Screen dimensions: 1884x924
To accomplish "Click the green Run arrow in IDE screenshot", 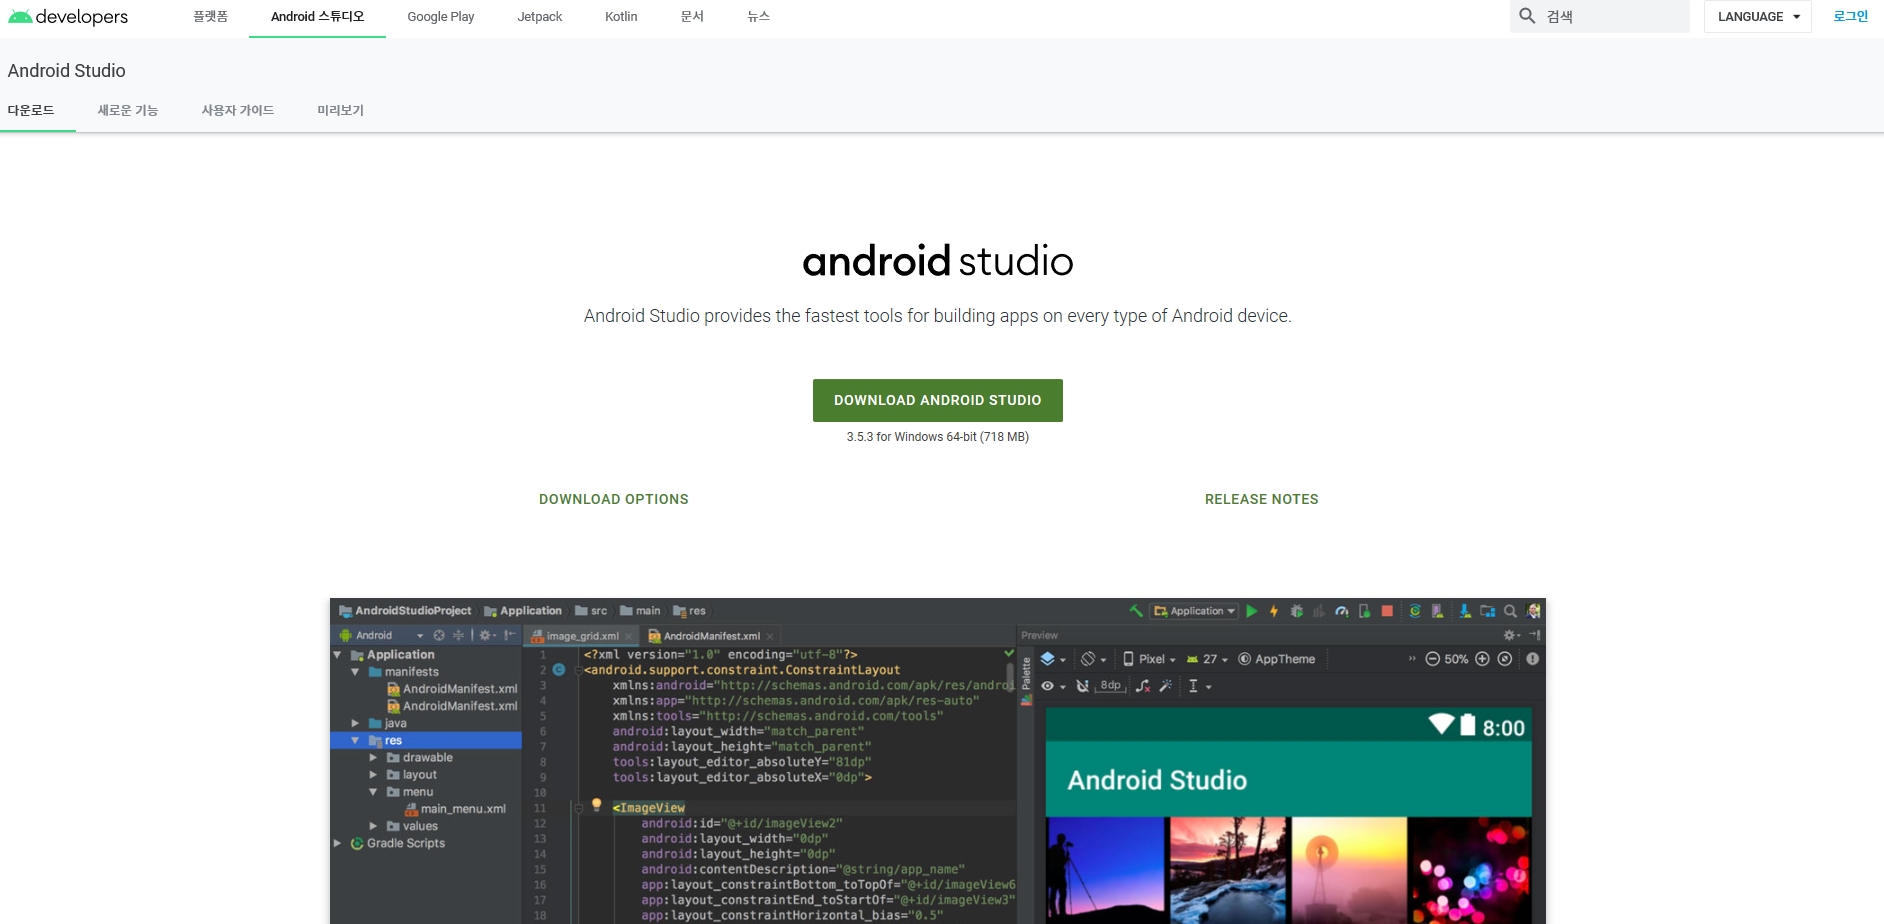I will 1252,611.
